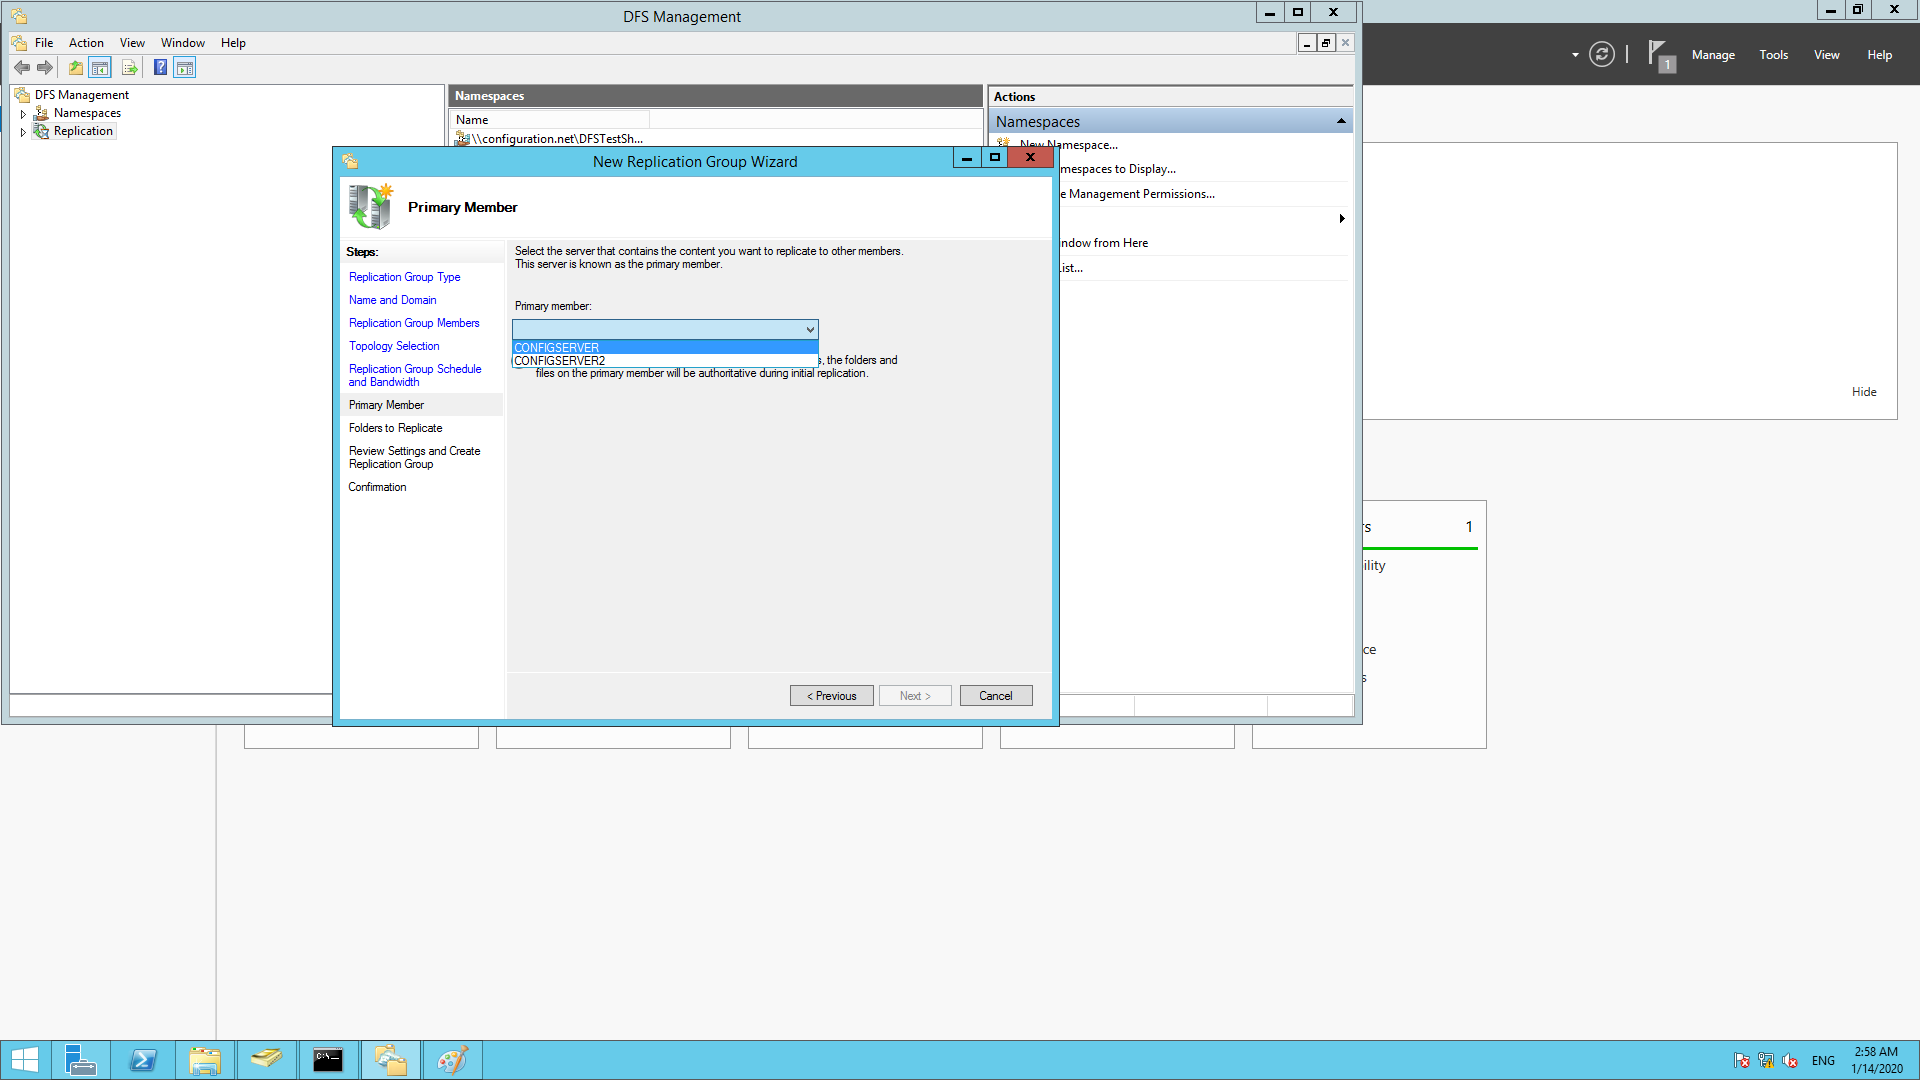
Task: Open the Tools menu in Server Manager
Action: click(x=1773, y=55)
